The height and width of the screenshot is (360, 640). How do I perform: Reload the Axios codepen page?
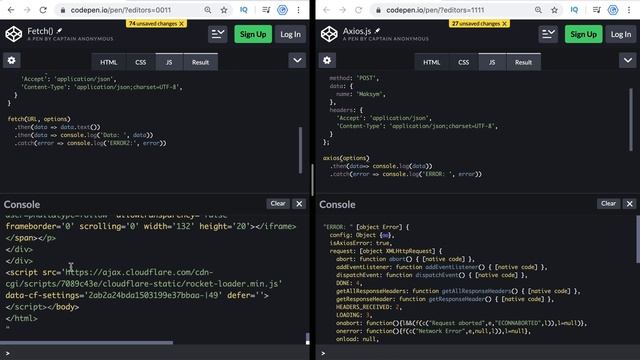pyautogui.click(x=358, y=10)
